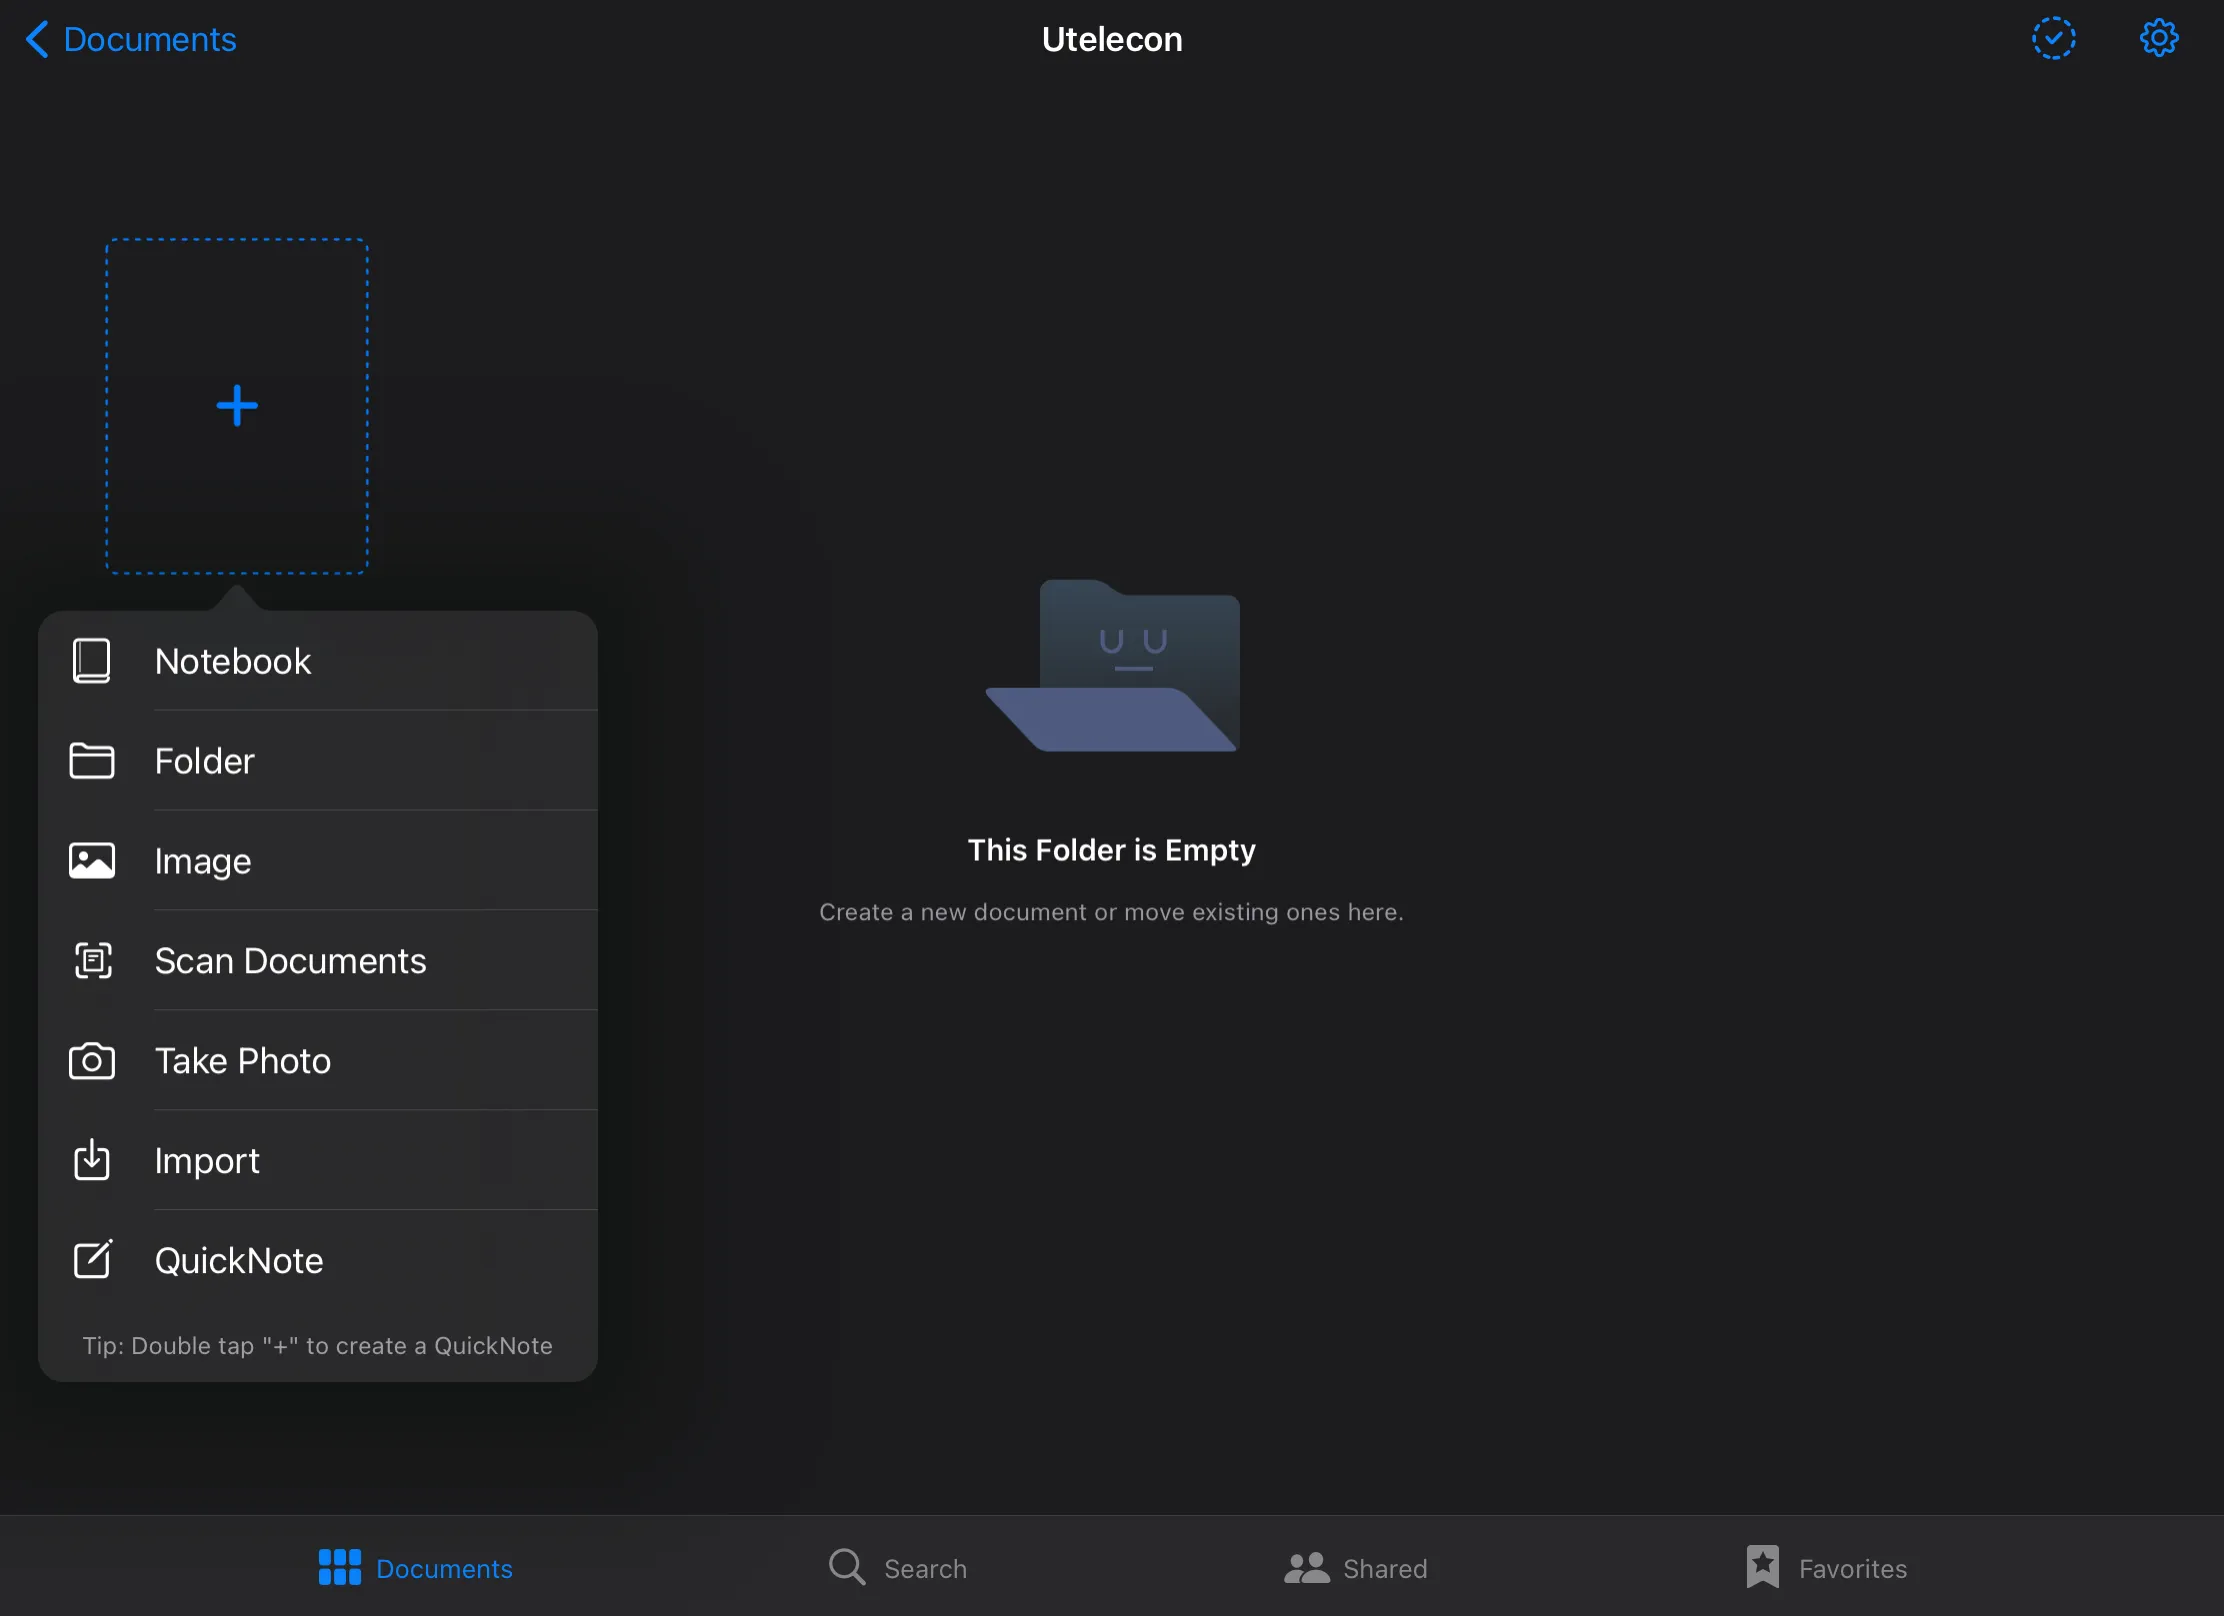Choose Folder from the popup menu
The image size is (2224, 1616).
pos(205,761)
